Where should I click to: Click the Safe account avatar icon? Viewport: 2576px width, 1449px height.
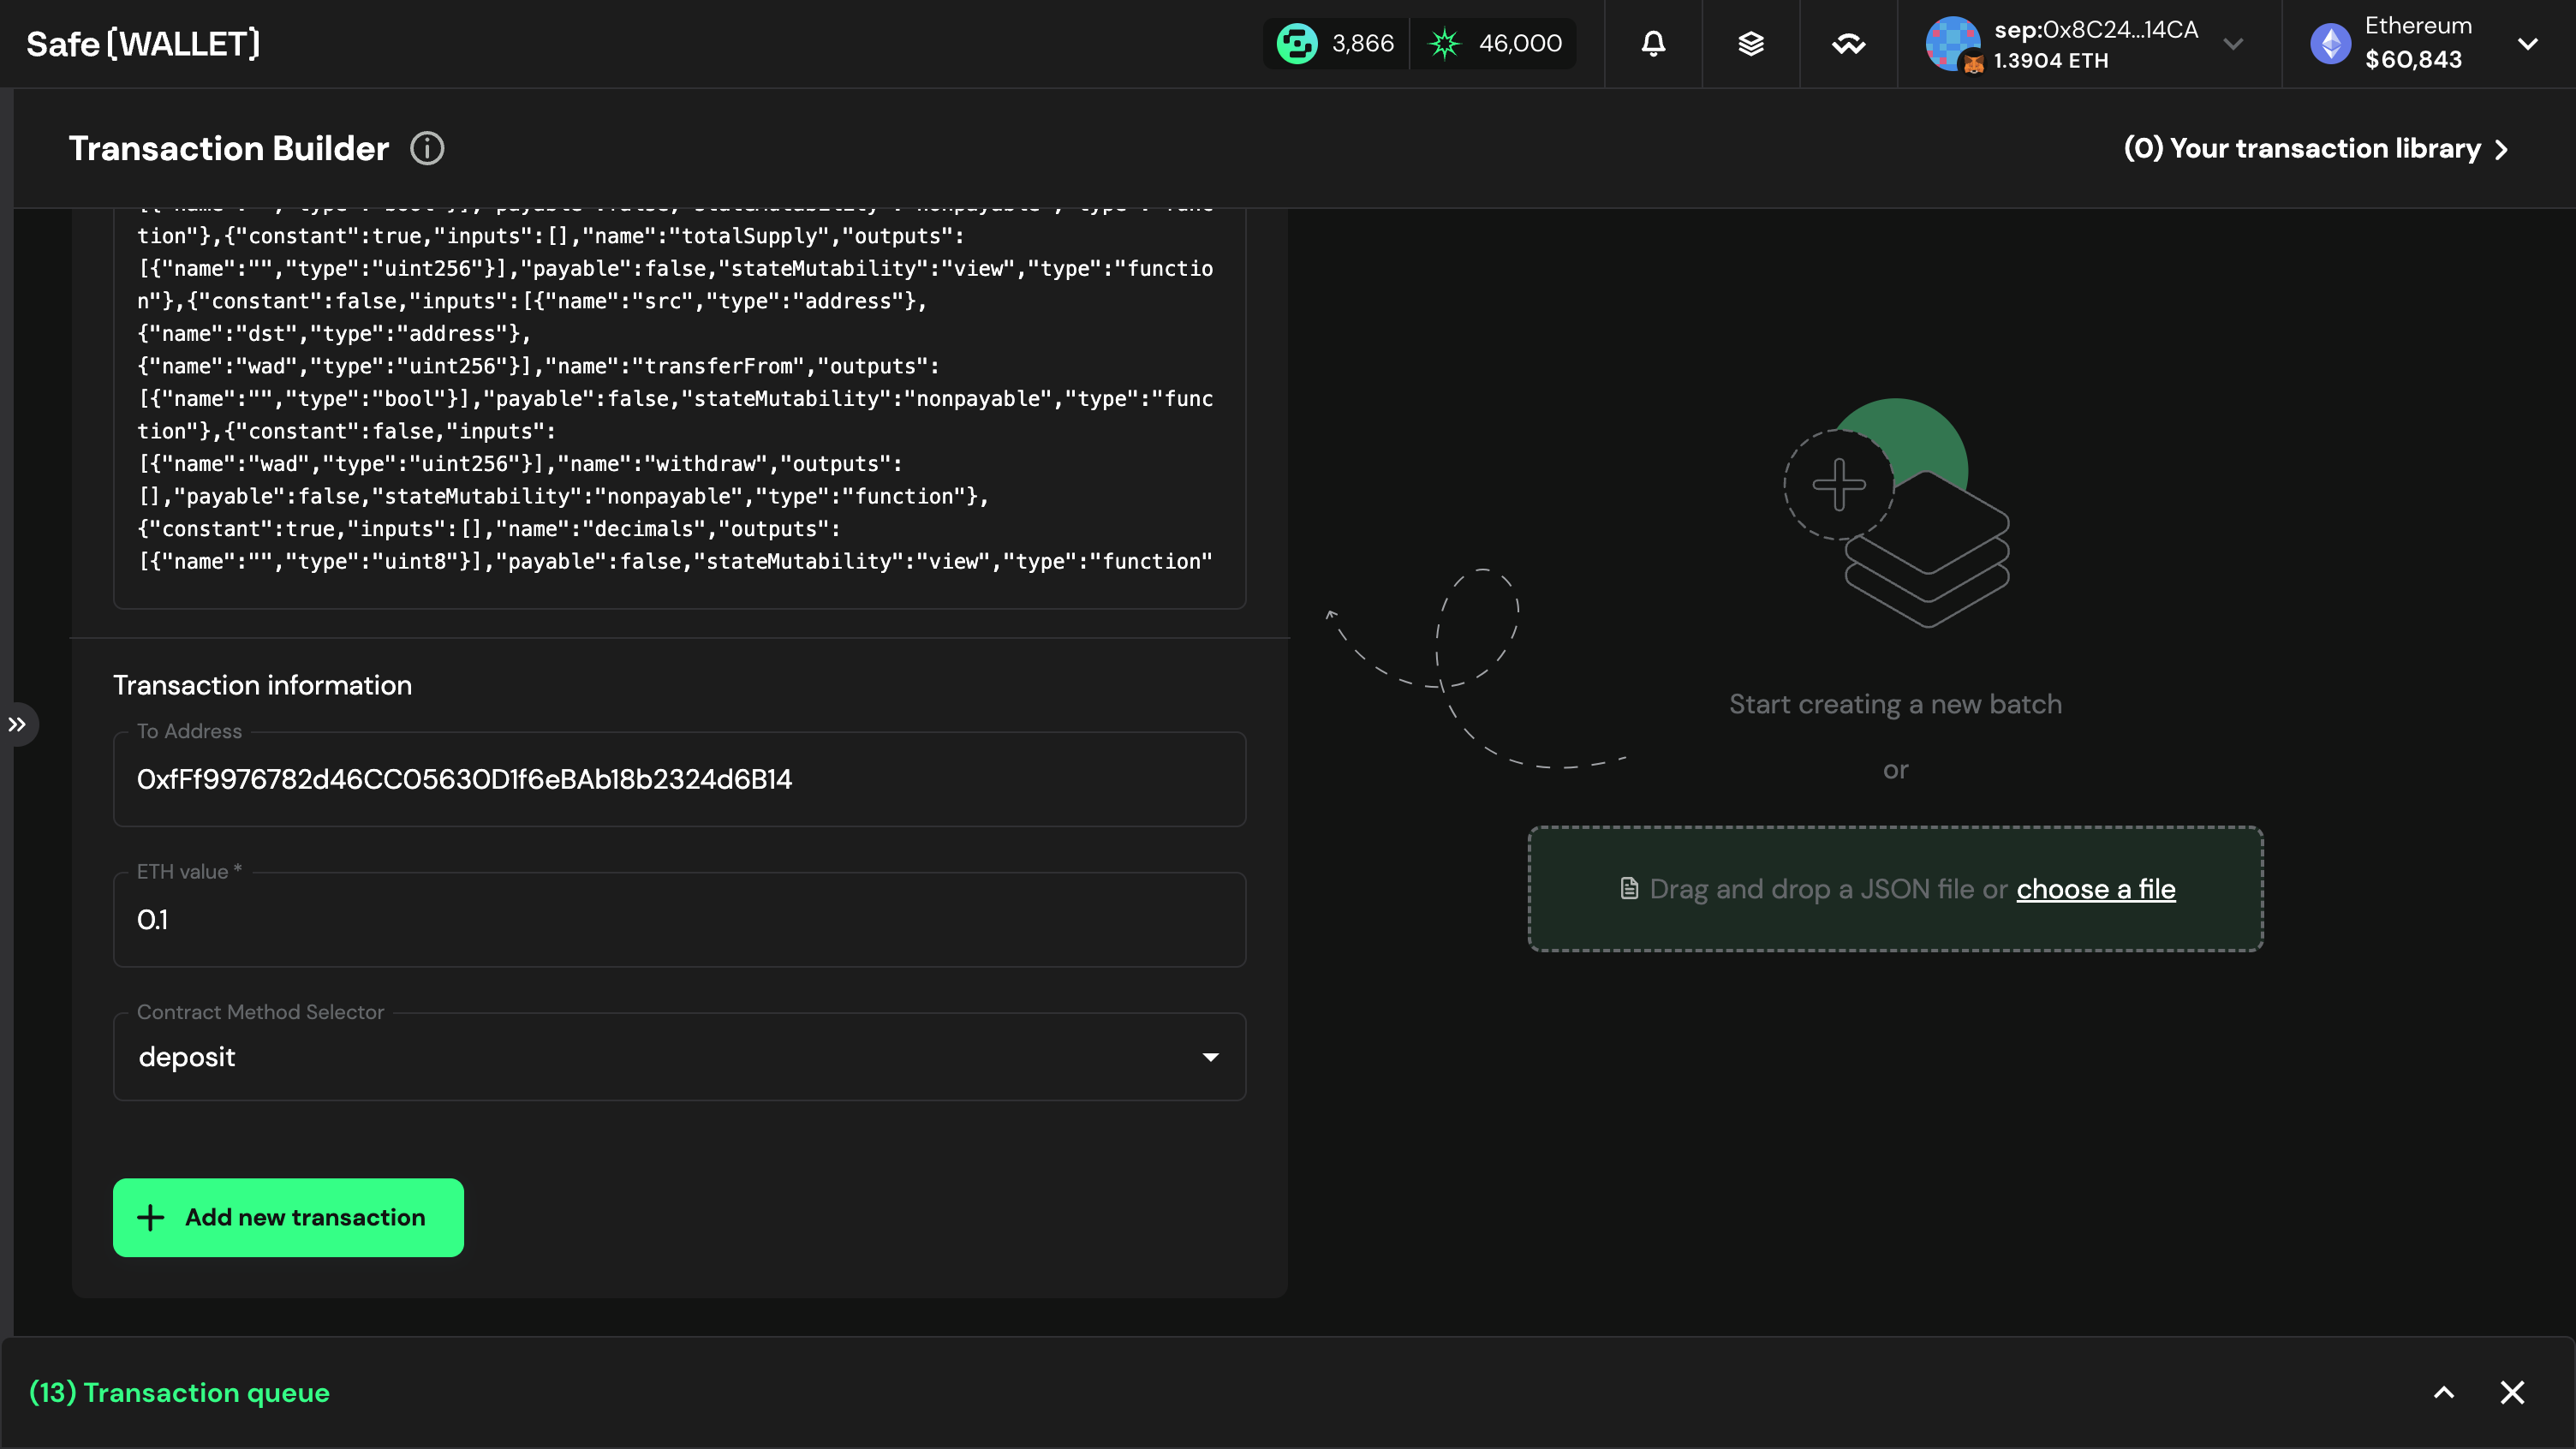[1953, 43]
